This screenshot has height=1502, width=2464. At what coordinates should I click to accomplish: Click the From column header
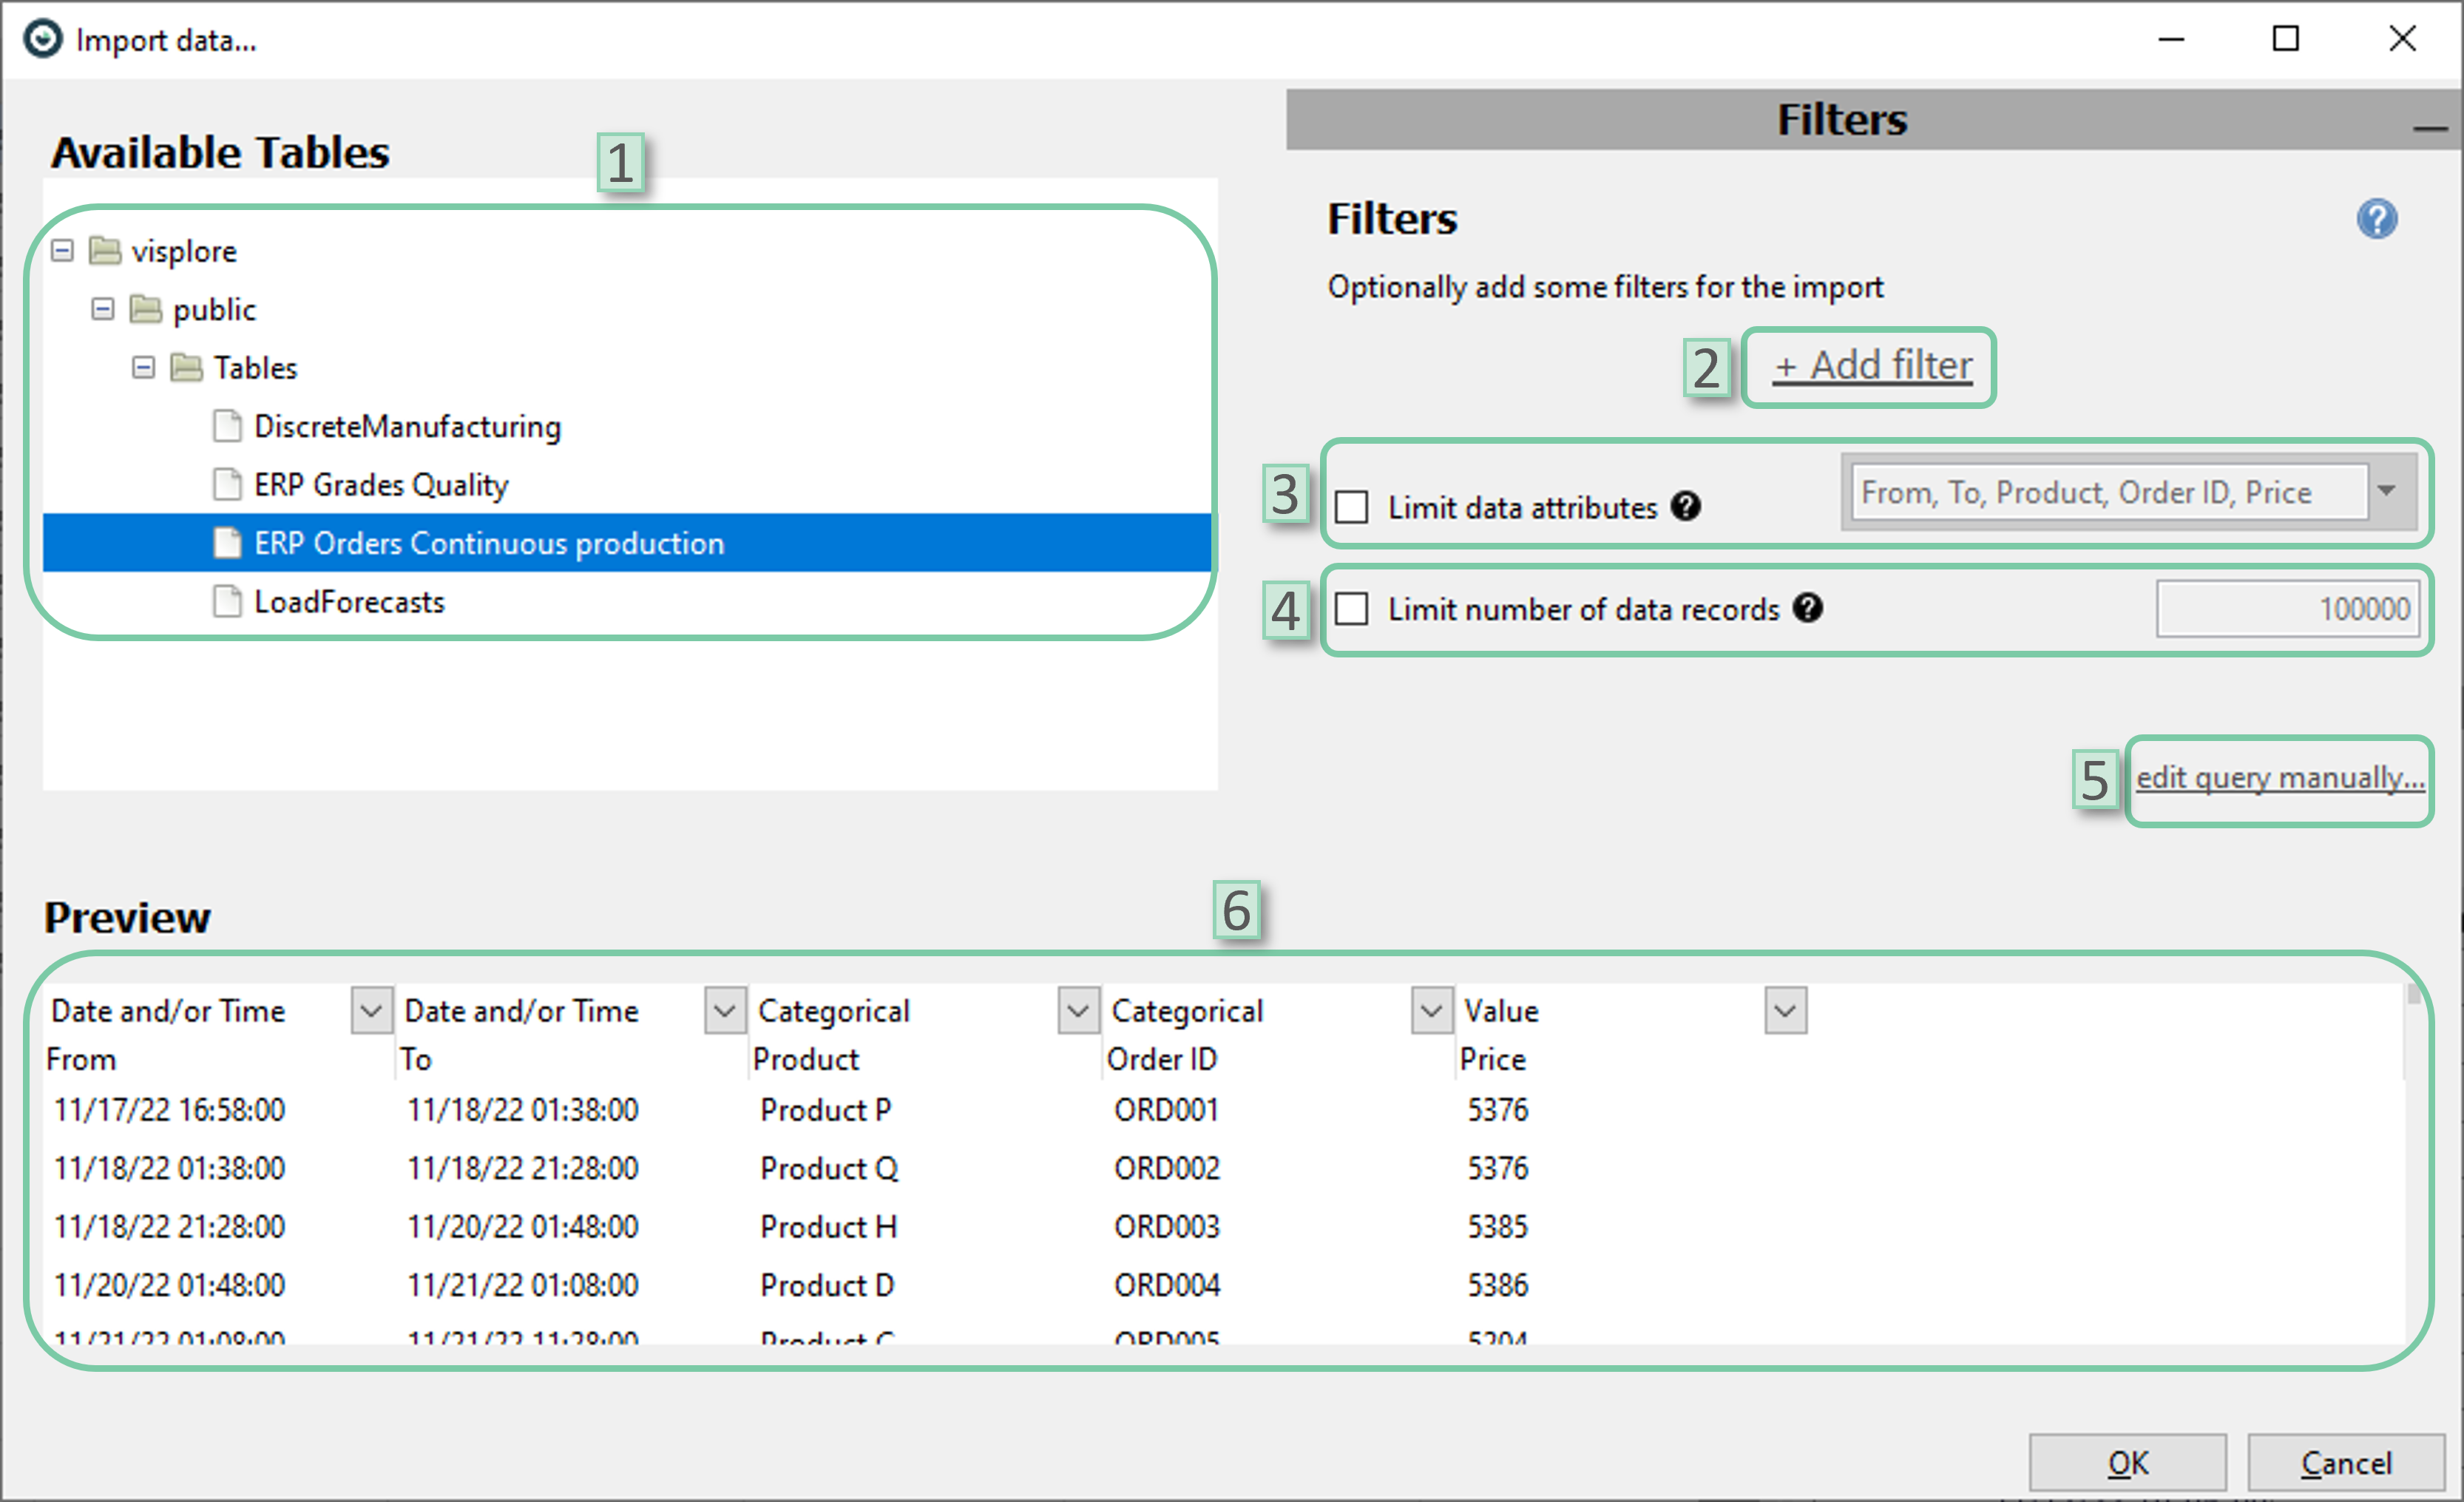click(x=81, y=1059)
